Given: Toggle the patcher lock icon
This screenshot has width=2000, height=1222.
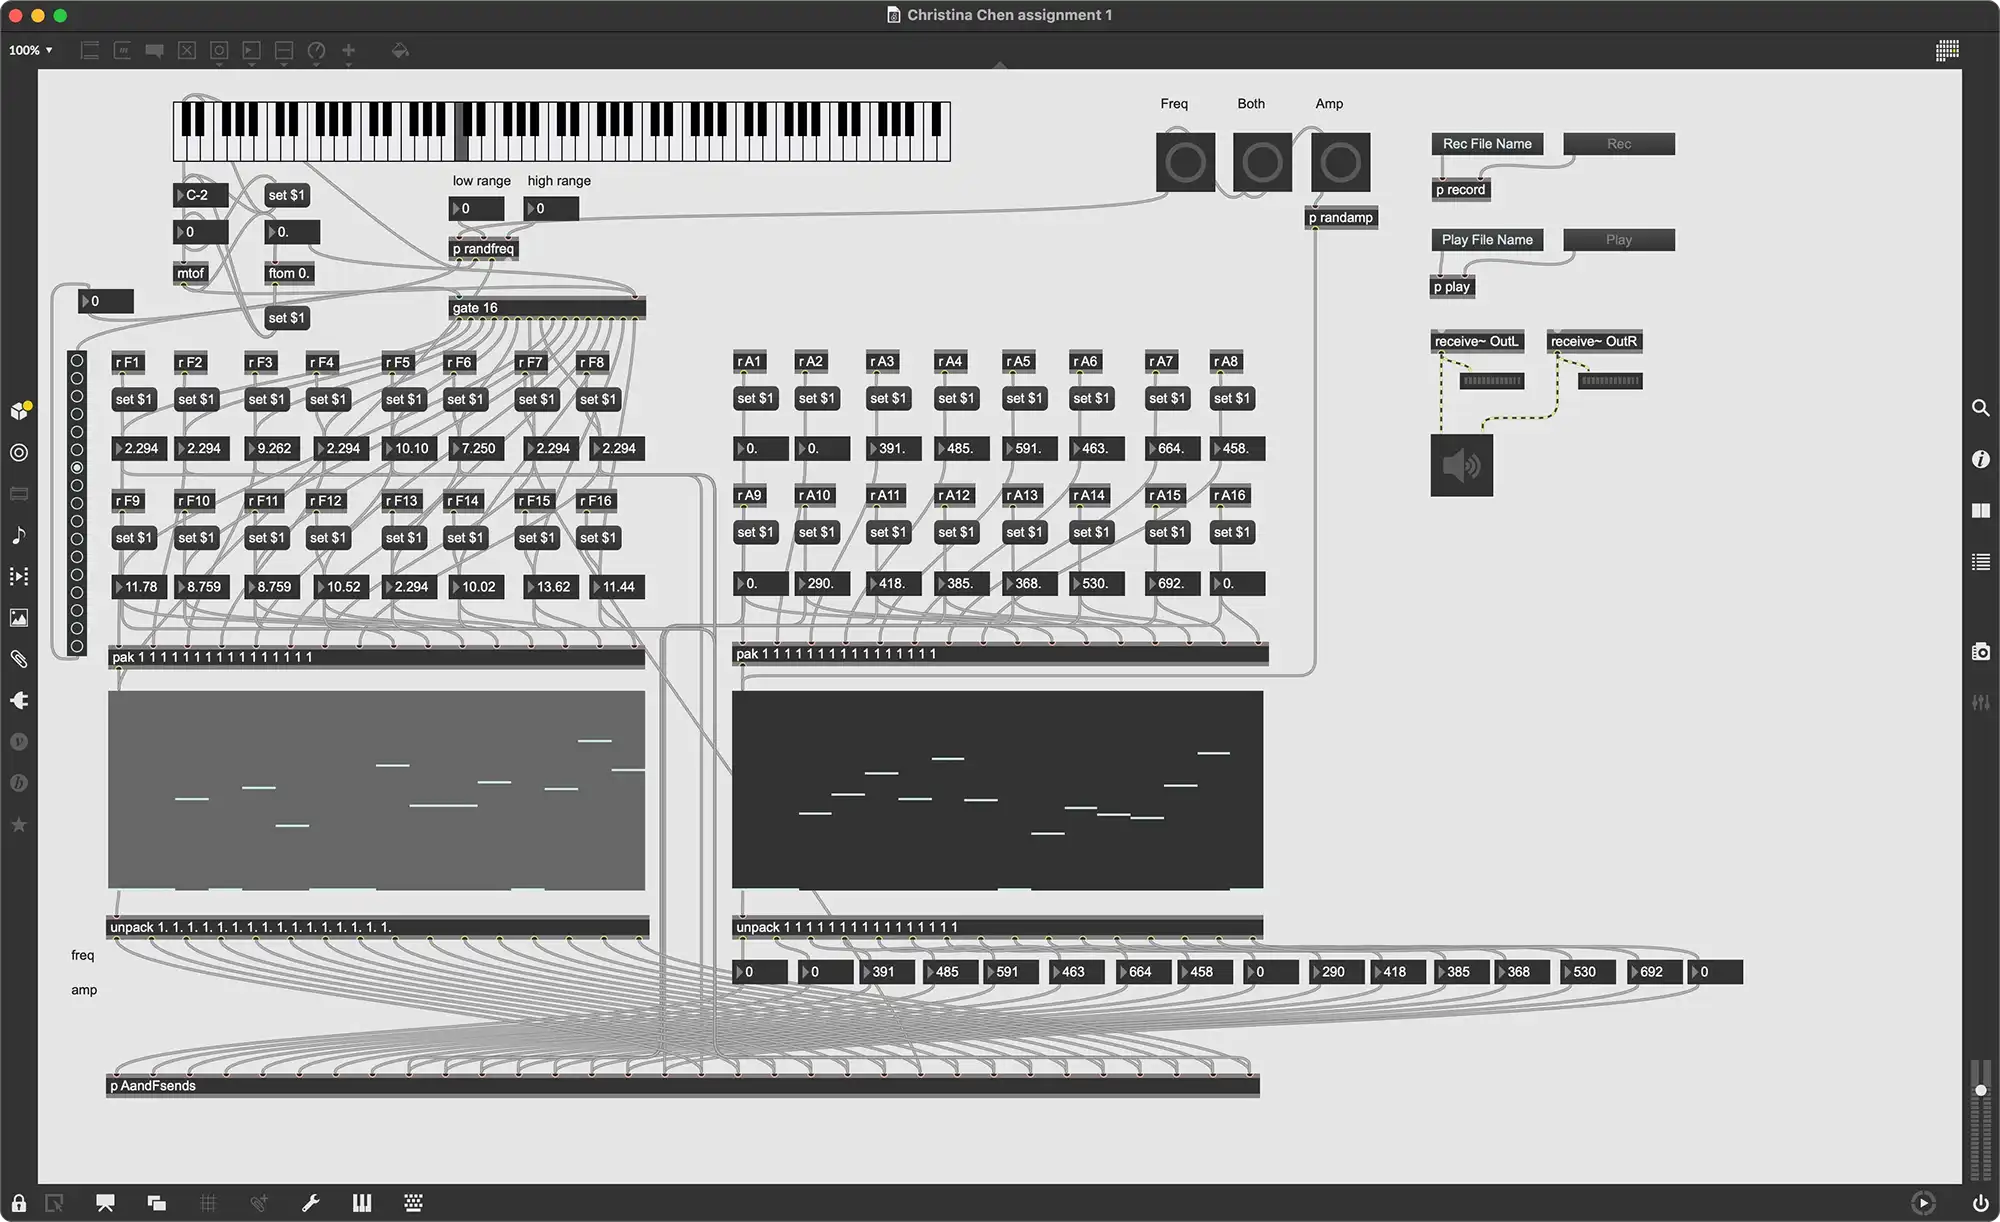Looking at the screenshot, I should tap(19, 1203).
